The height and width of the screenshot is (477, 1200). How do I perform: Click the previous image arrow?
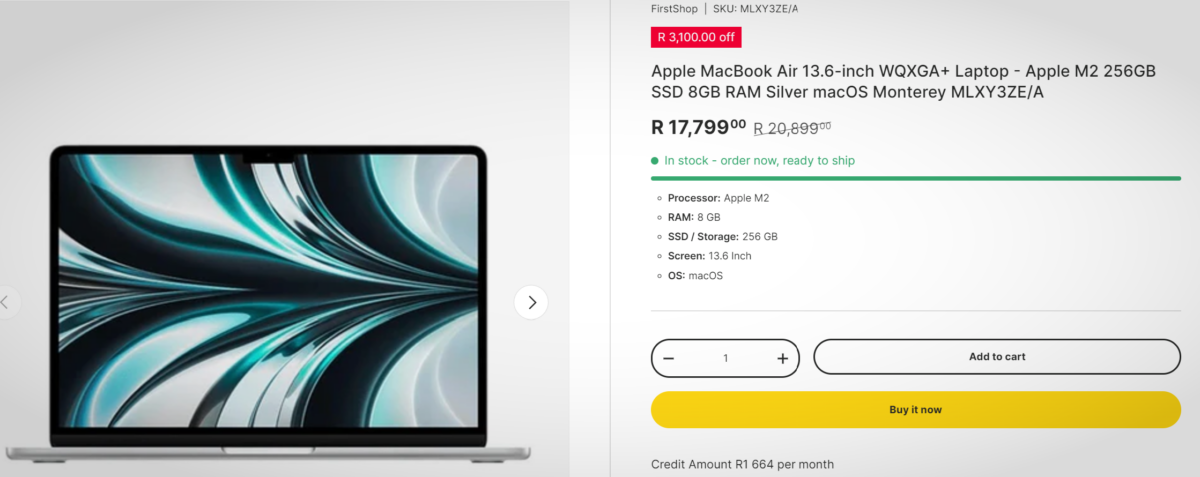tap(6, 302)
